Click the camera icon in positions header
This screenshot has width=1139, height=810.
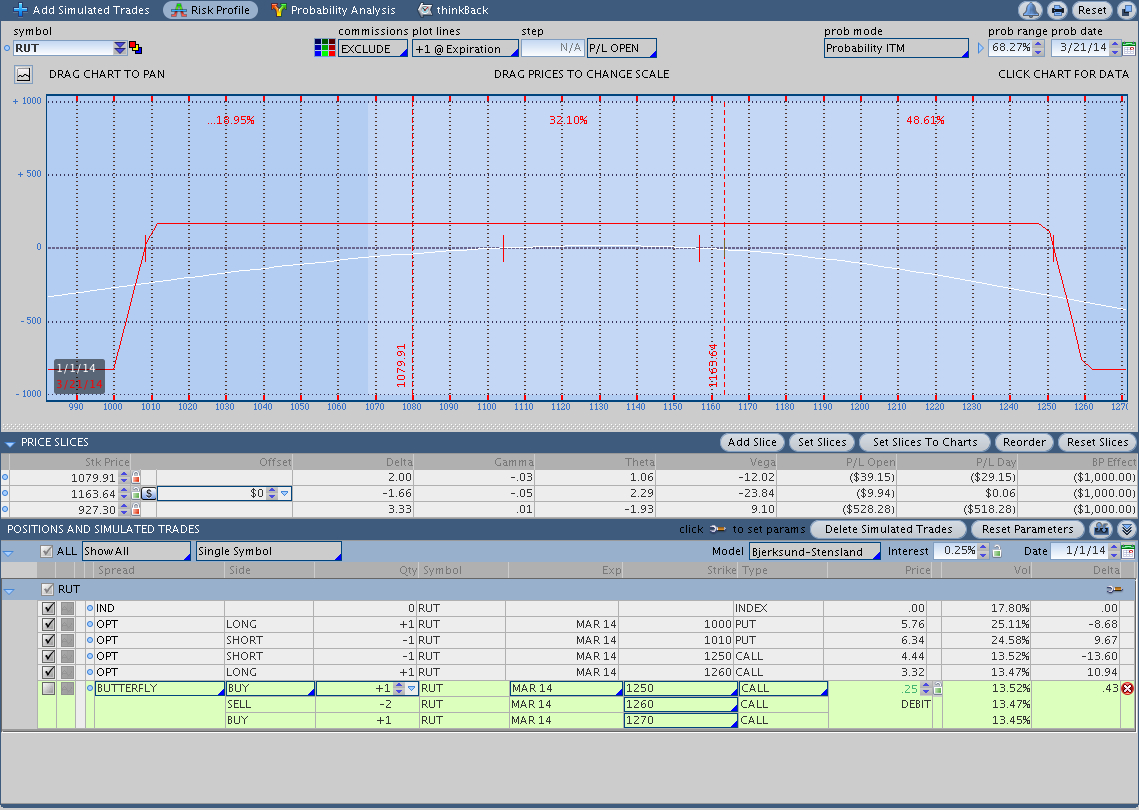(1101, 529)
